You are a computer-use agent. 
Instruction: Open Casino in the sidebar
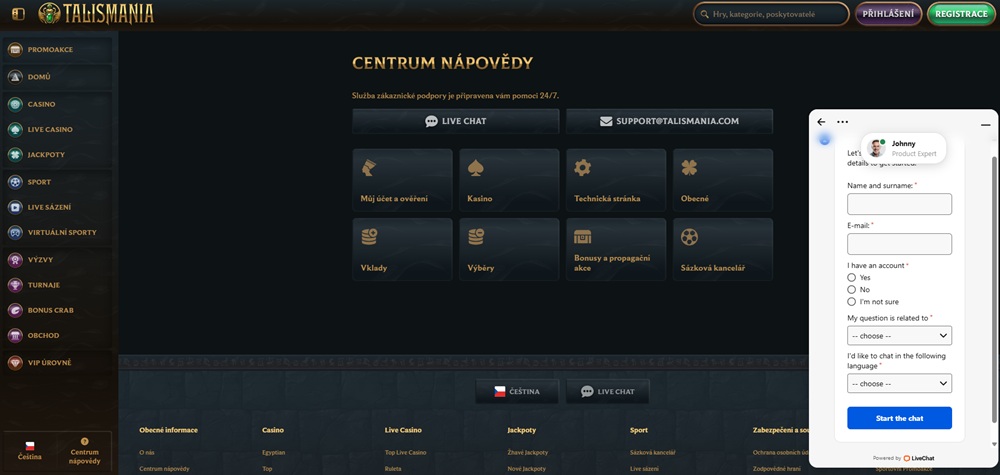(57, 104)
